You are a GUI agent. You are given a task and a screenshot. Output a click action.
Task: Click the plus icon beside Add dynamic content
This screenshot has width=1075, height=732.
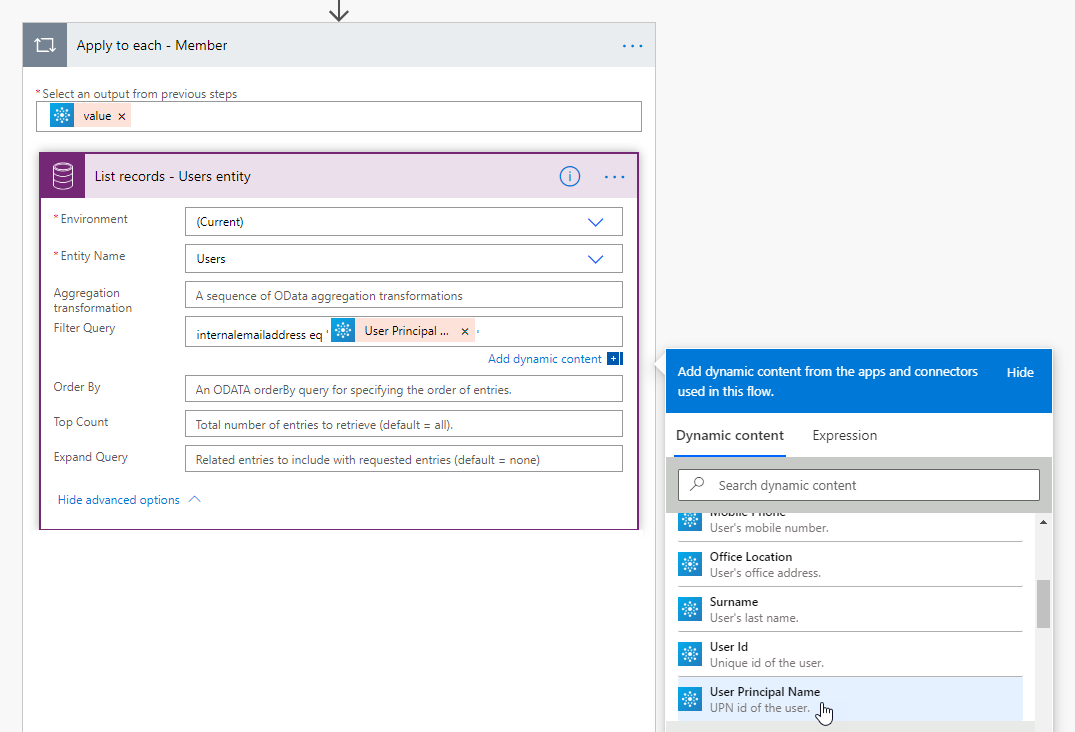click(614, 359)
